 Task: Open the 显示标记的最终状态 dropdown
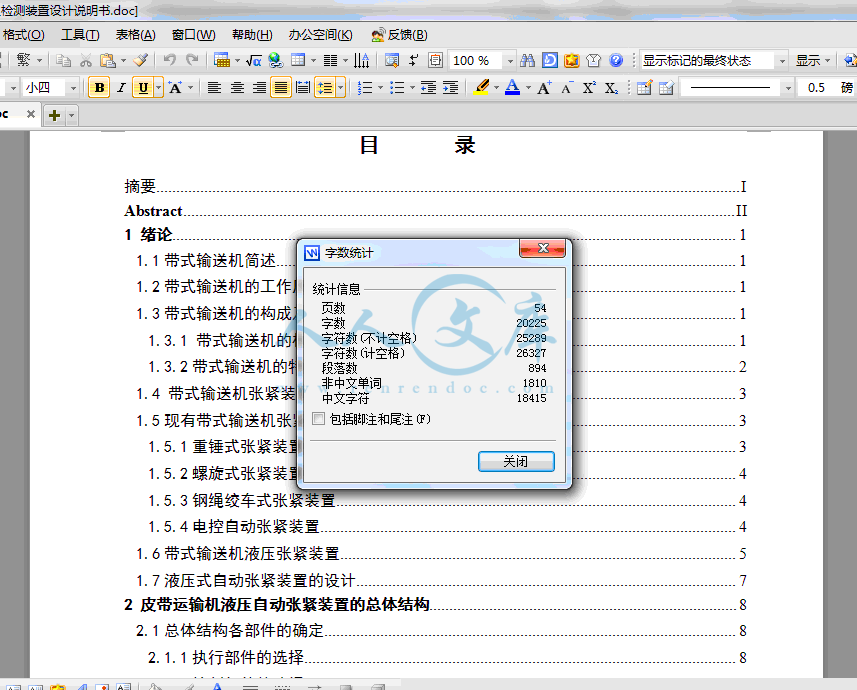tap(782, 61)
